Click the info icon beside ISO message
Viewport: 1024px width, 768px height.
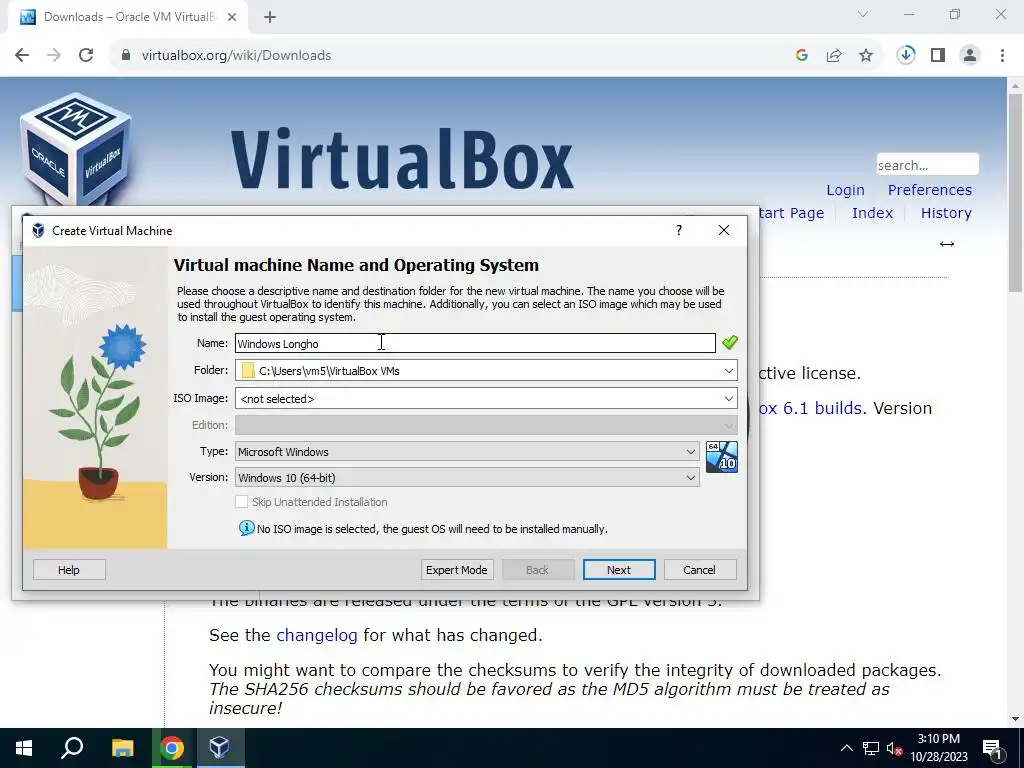246,528
